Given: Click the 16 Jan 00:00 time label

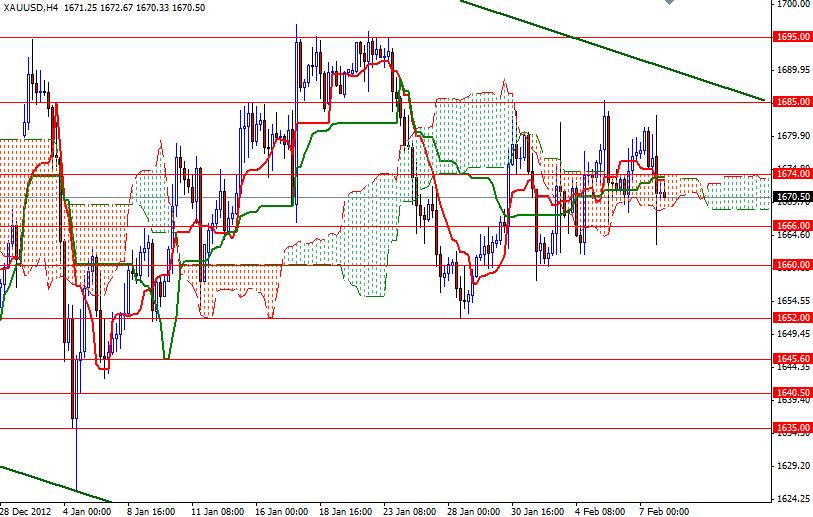Looking at the screenshot, I should click(x=282, y=509).
